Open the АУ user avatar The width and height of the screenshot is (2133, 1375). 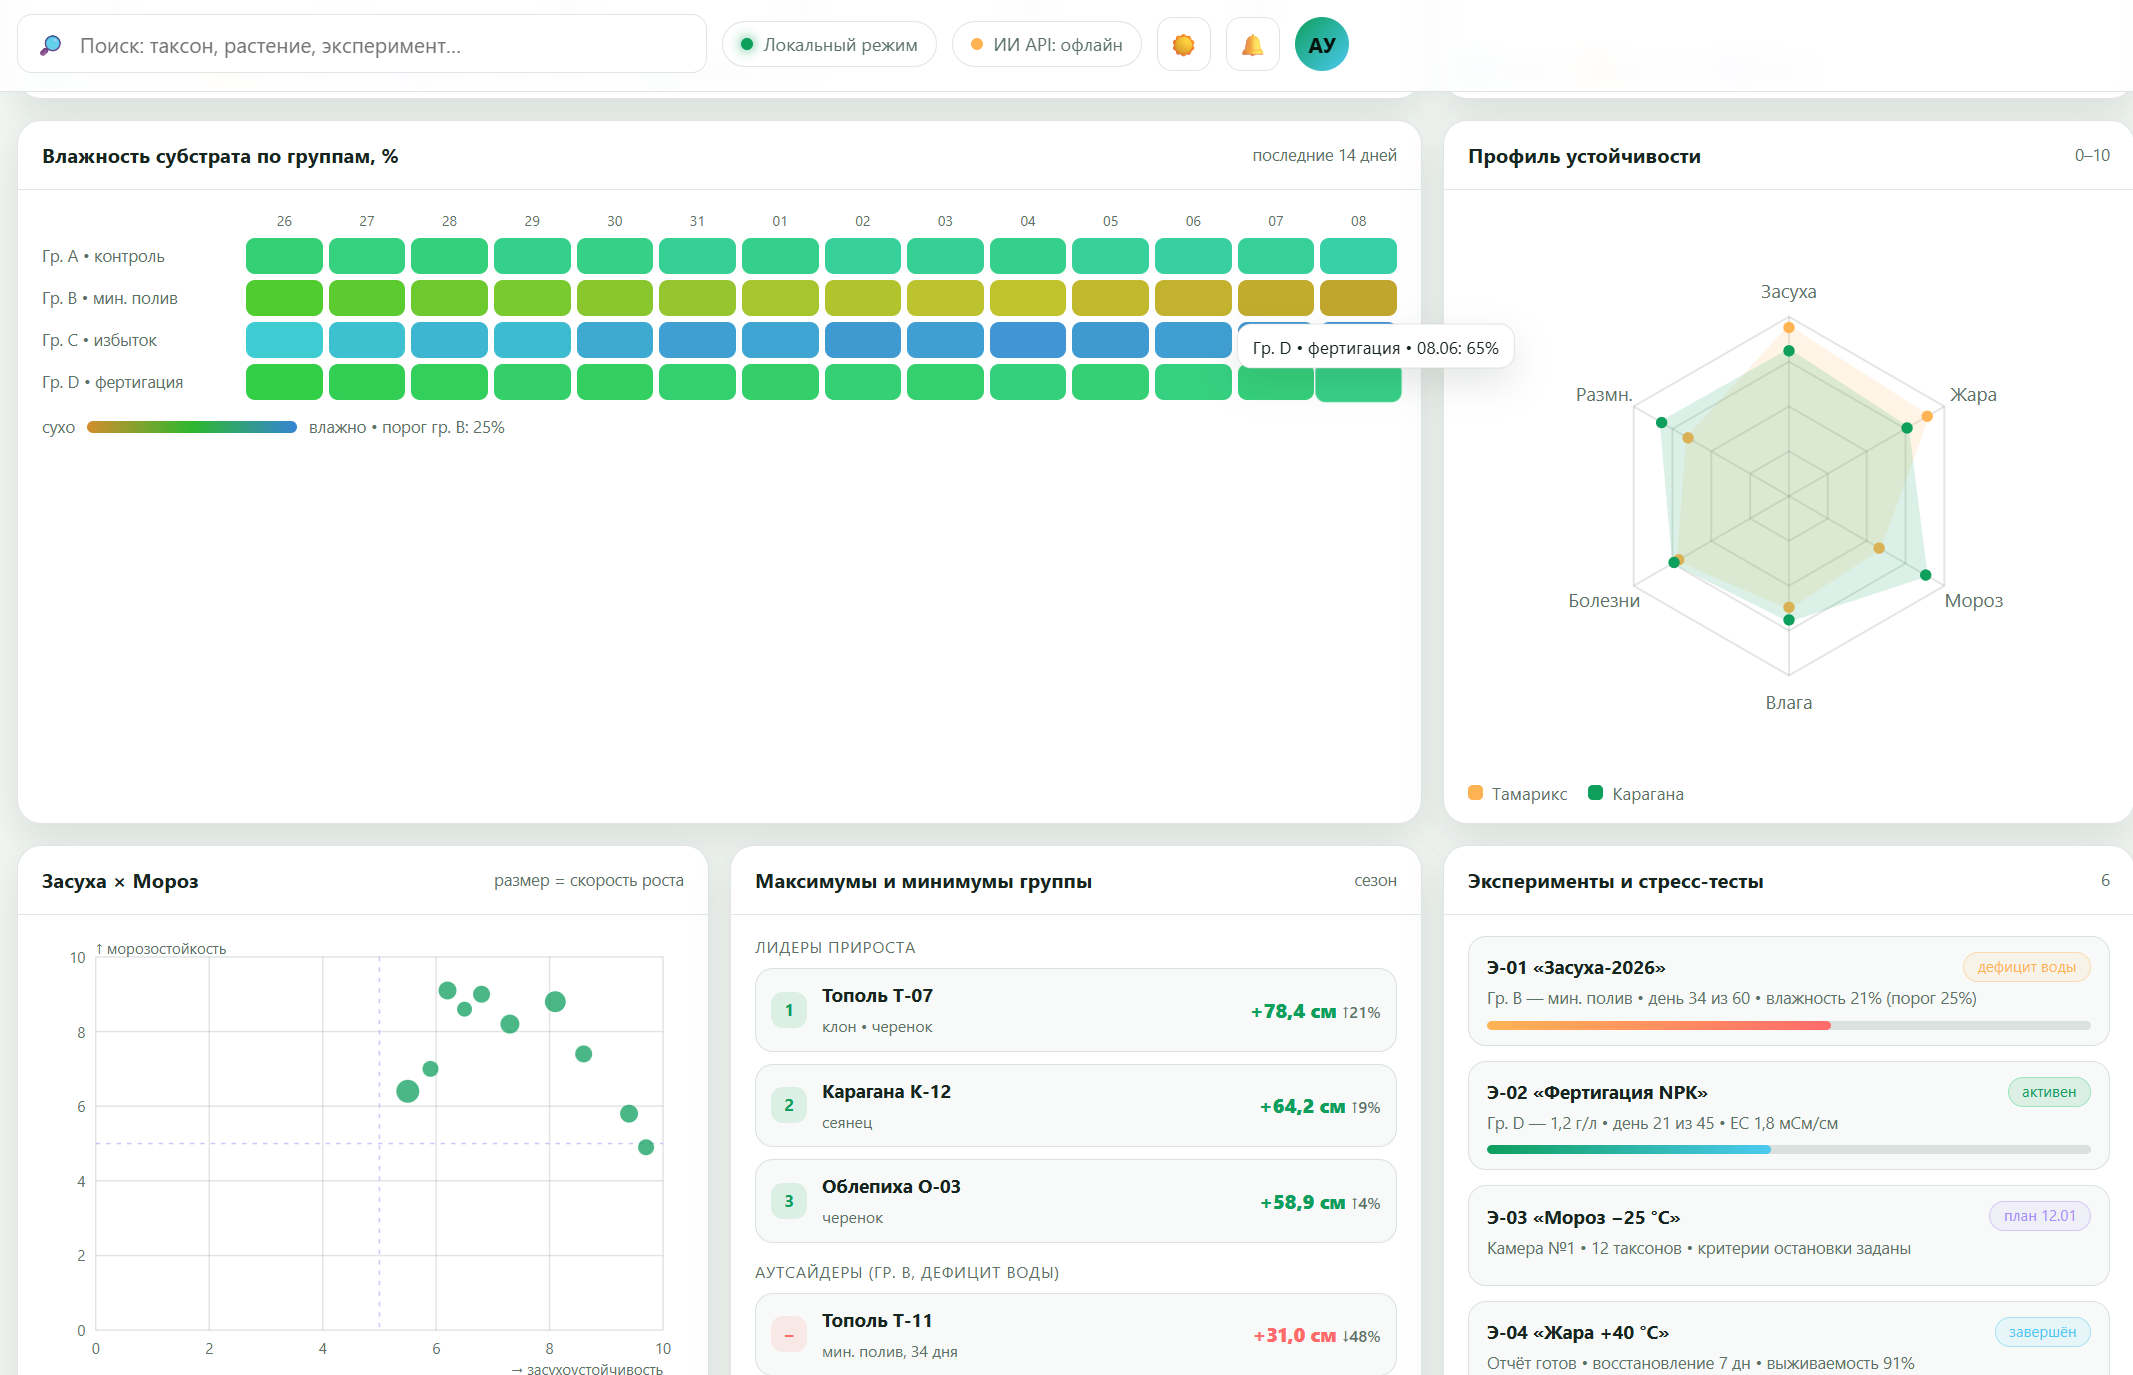tap(1322, 45)
